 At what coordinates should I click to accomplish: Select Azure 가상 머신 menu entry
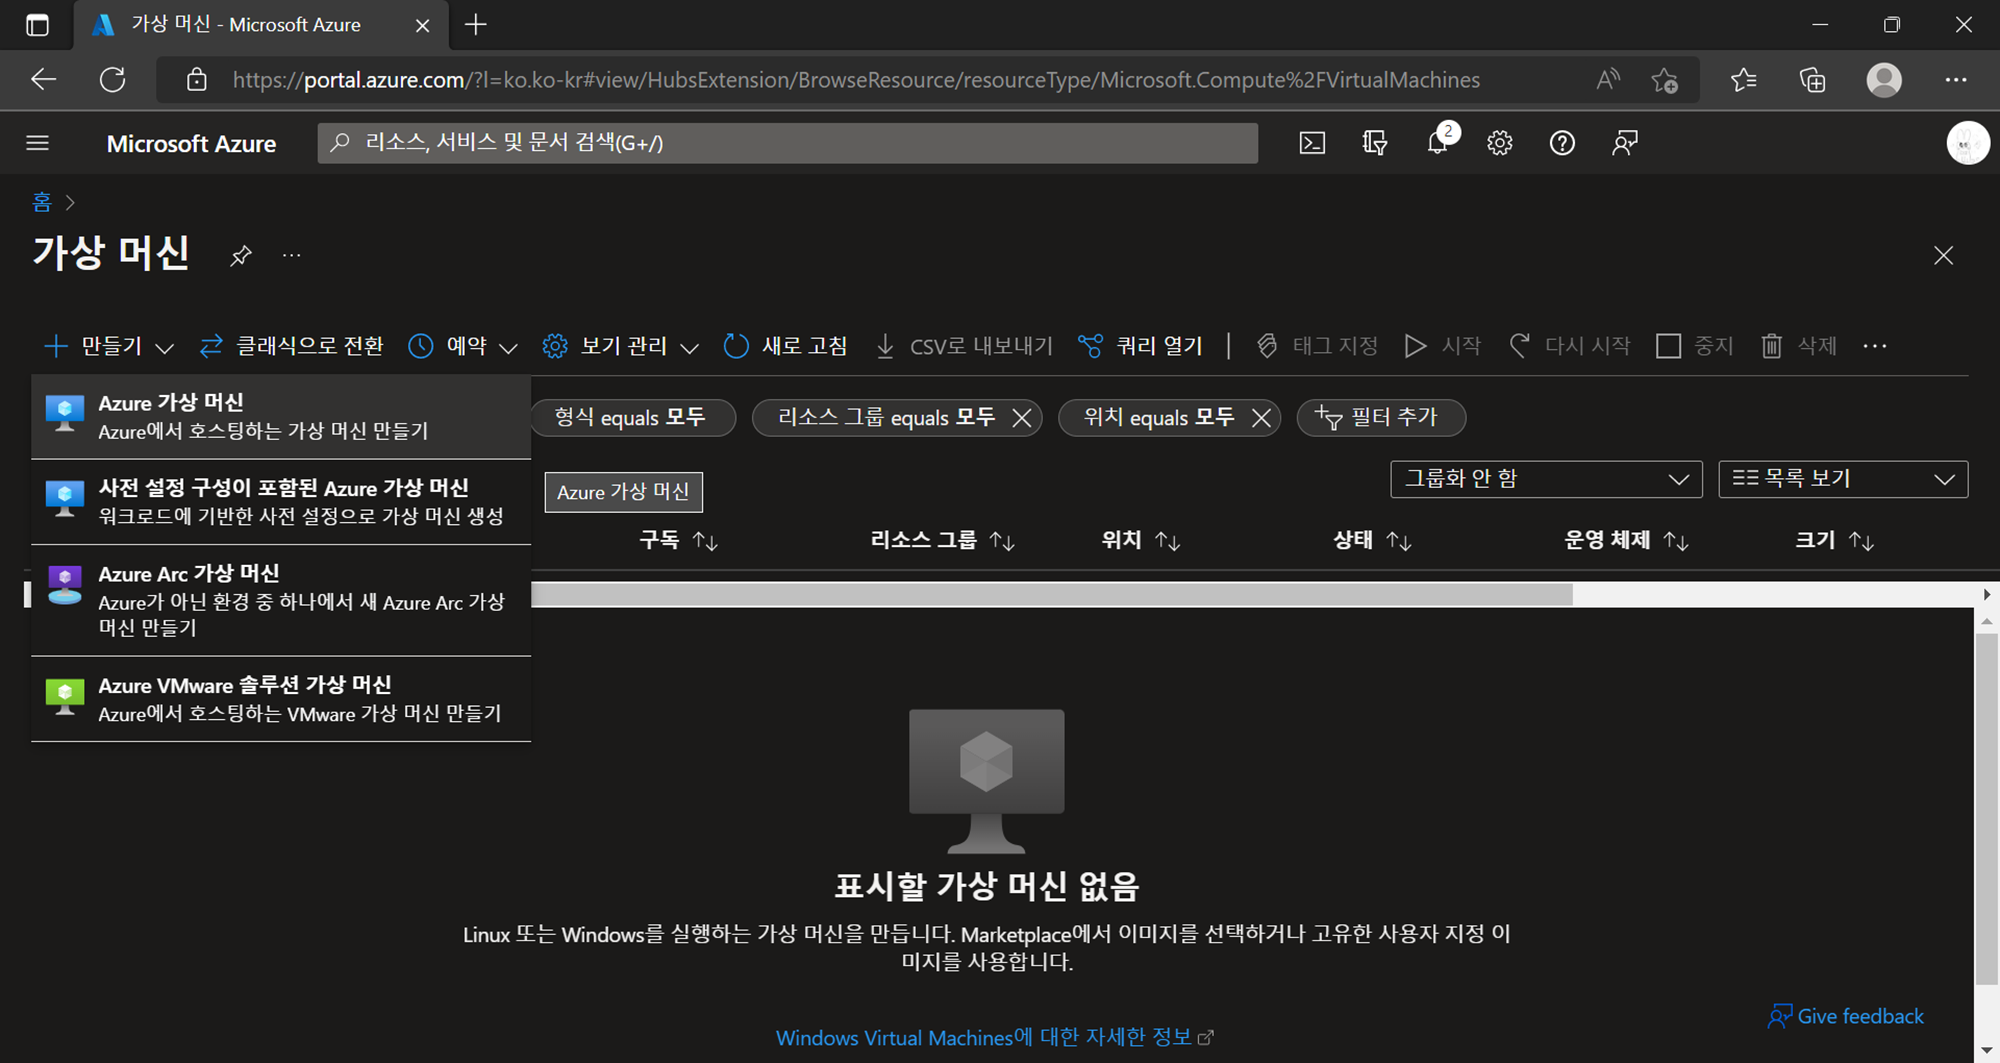[281, 416]
